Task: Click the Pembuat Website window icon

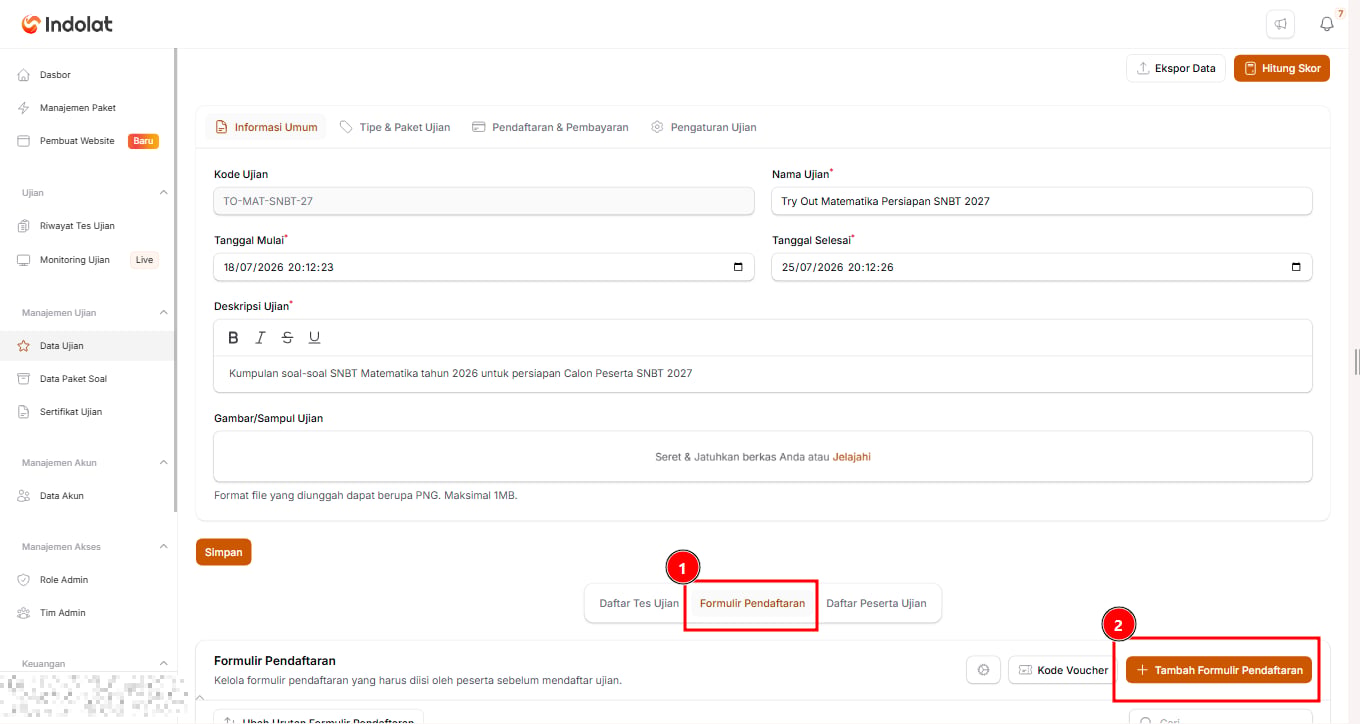Action: pyautogui.click(x=24, y=141)
